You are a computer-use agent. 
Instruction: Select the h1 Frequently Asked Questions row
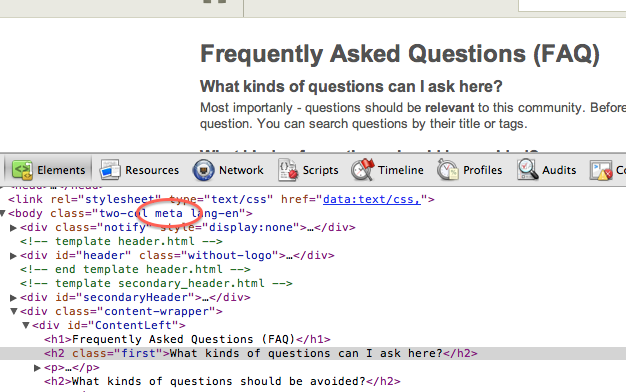[x=187, y=339]
